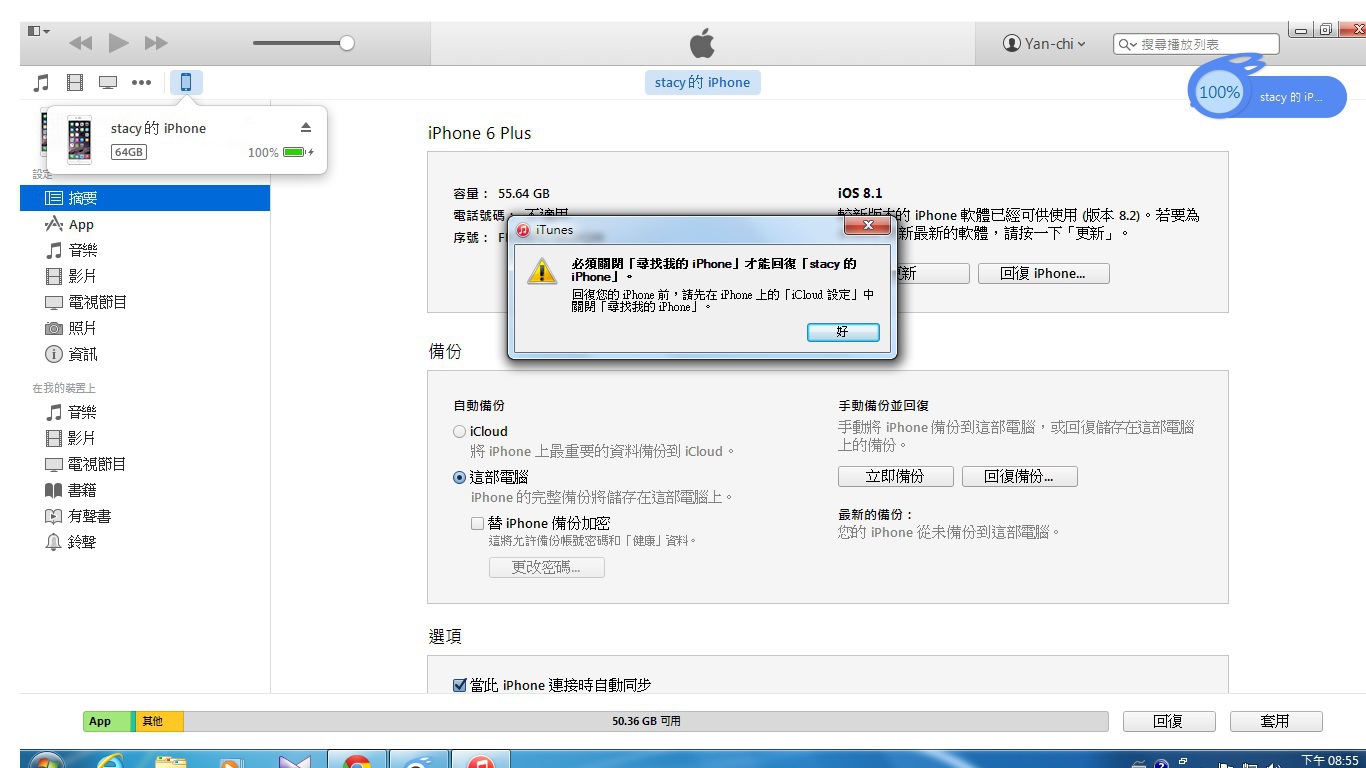Screen dimensions: 1366x768
Task: Open 電視節目 under the settings section
Action: (144, 302)
